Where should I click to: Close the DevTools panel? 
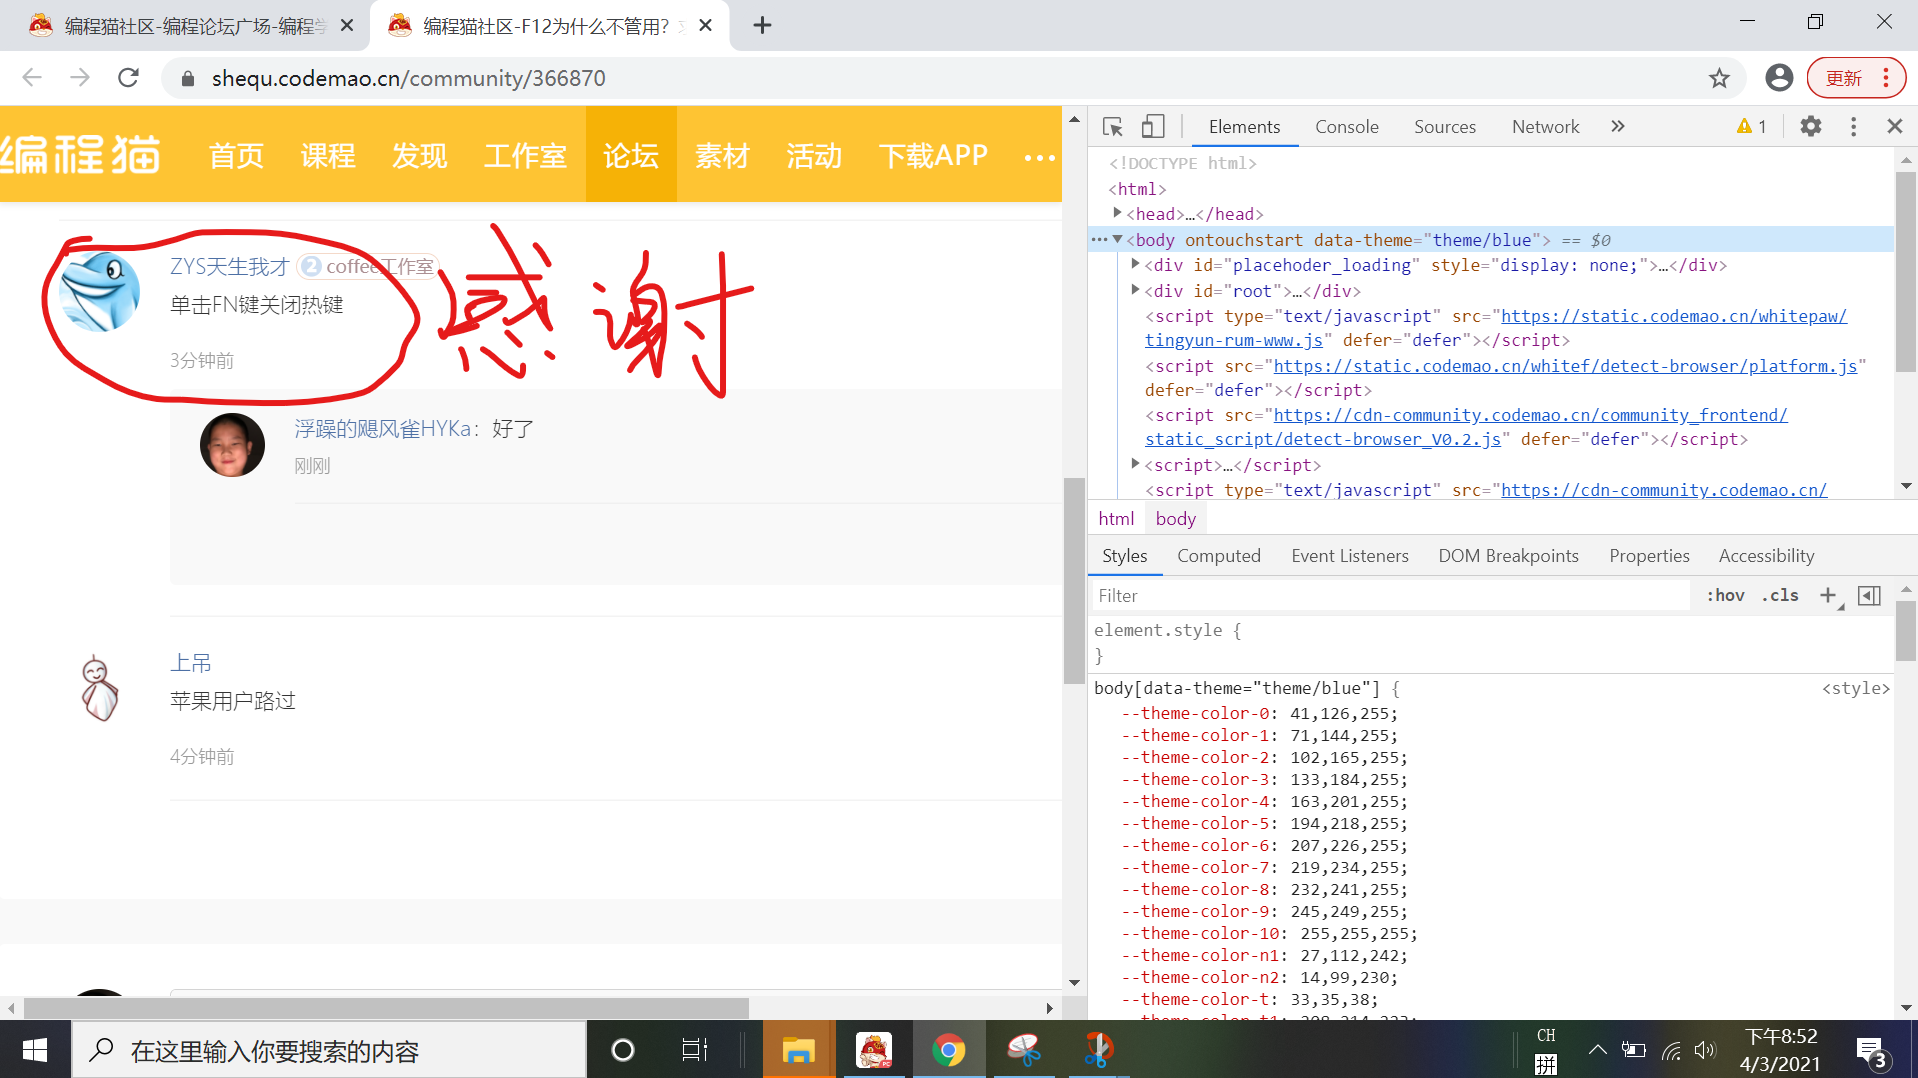(x=1894, y=127)
